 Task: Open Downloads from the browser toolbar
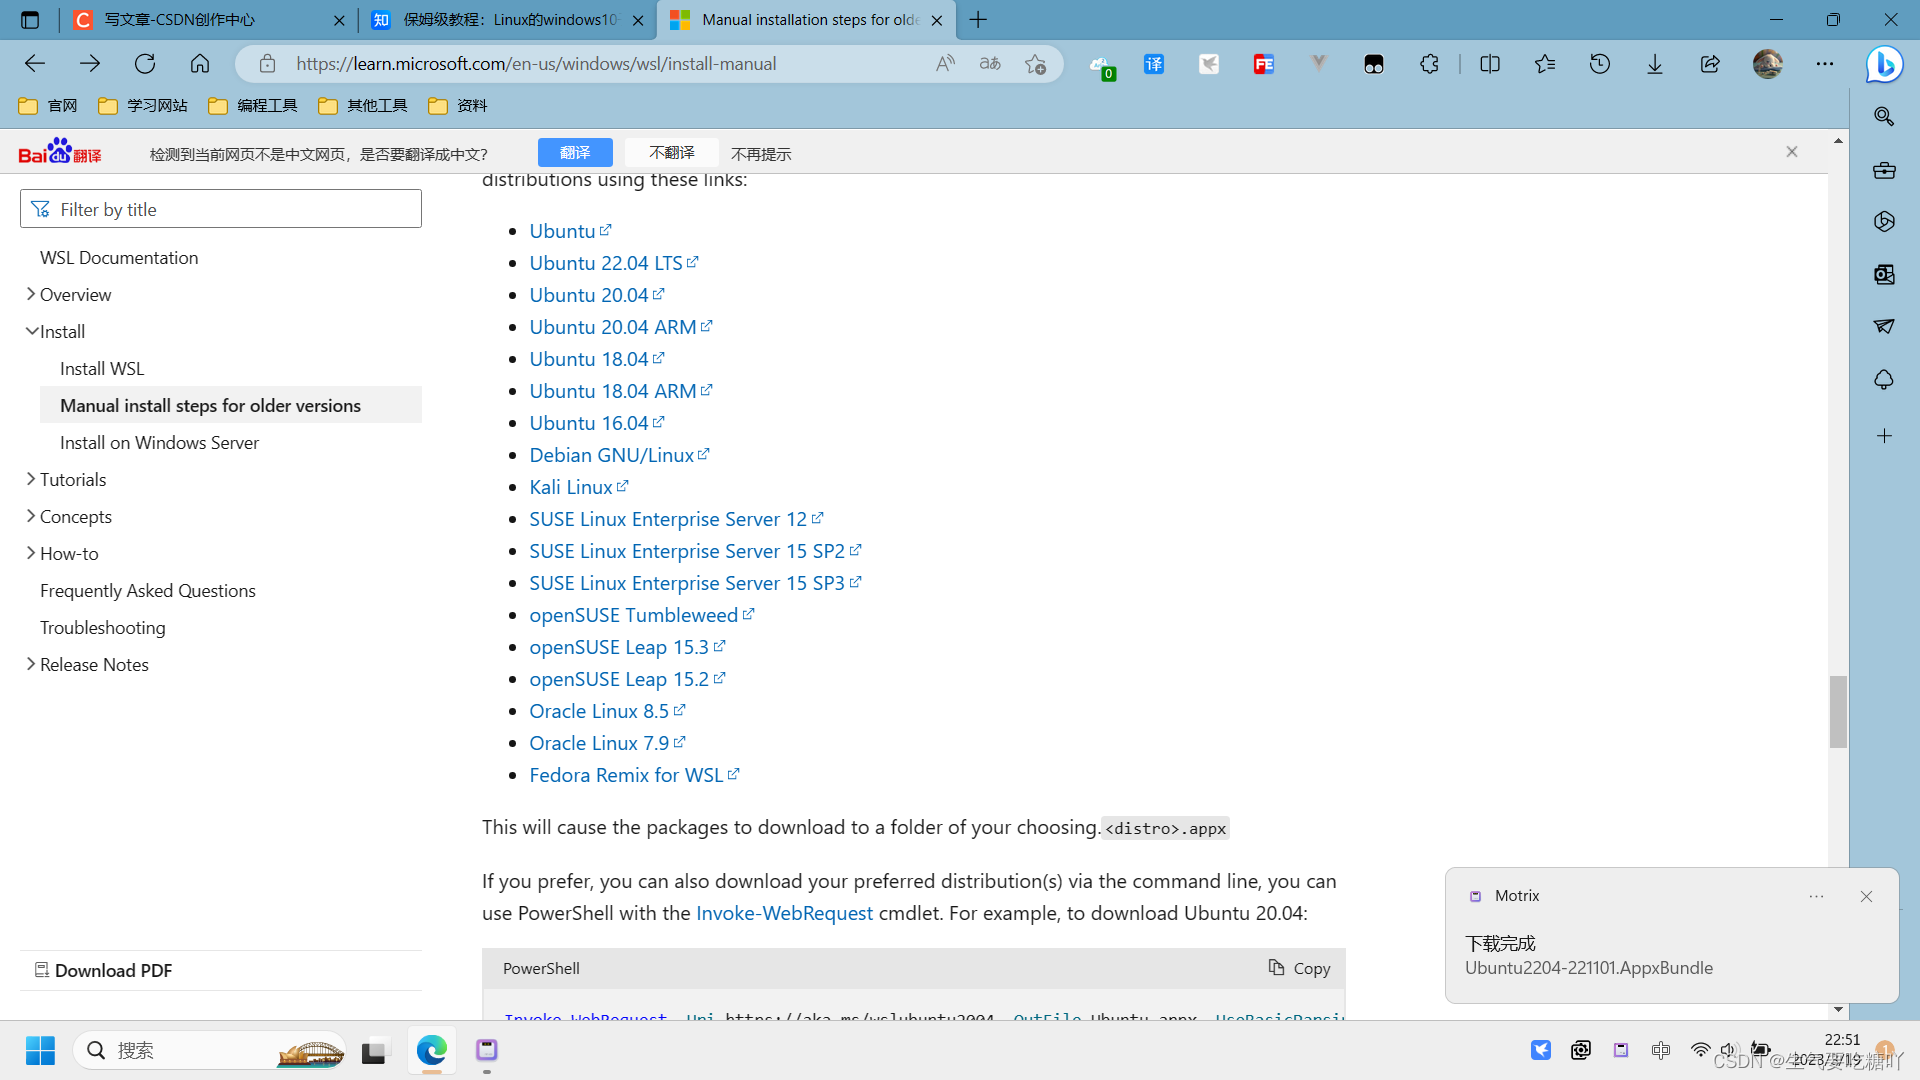click(x=1655, y=63)
